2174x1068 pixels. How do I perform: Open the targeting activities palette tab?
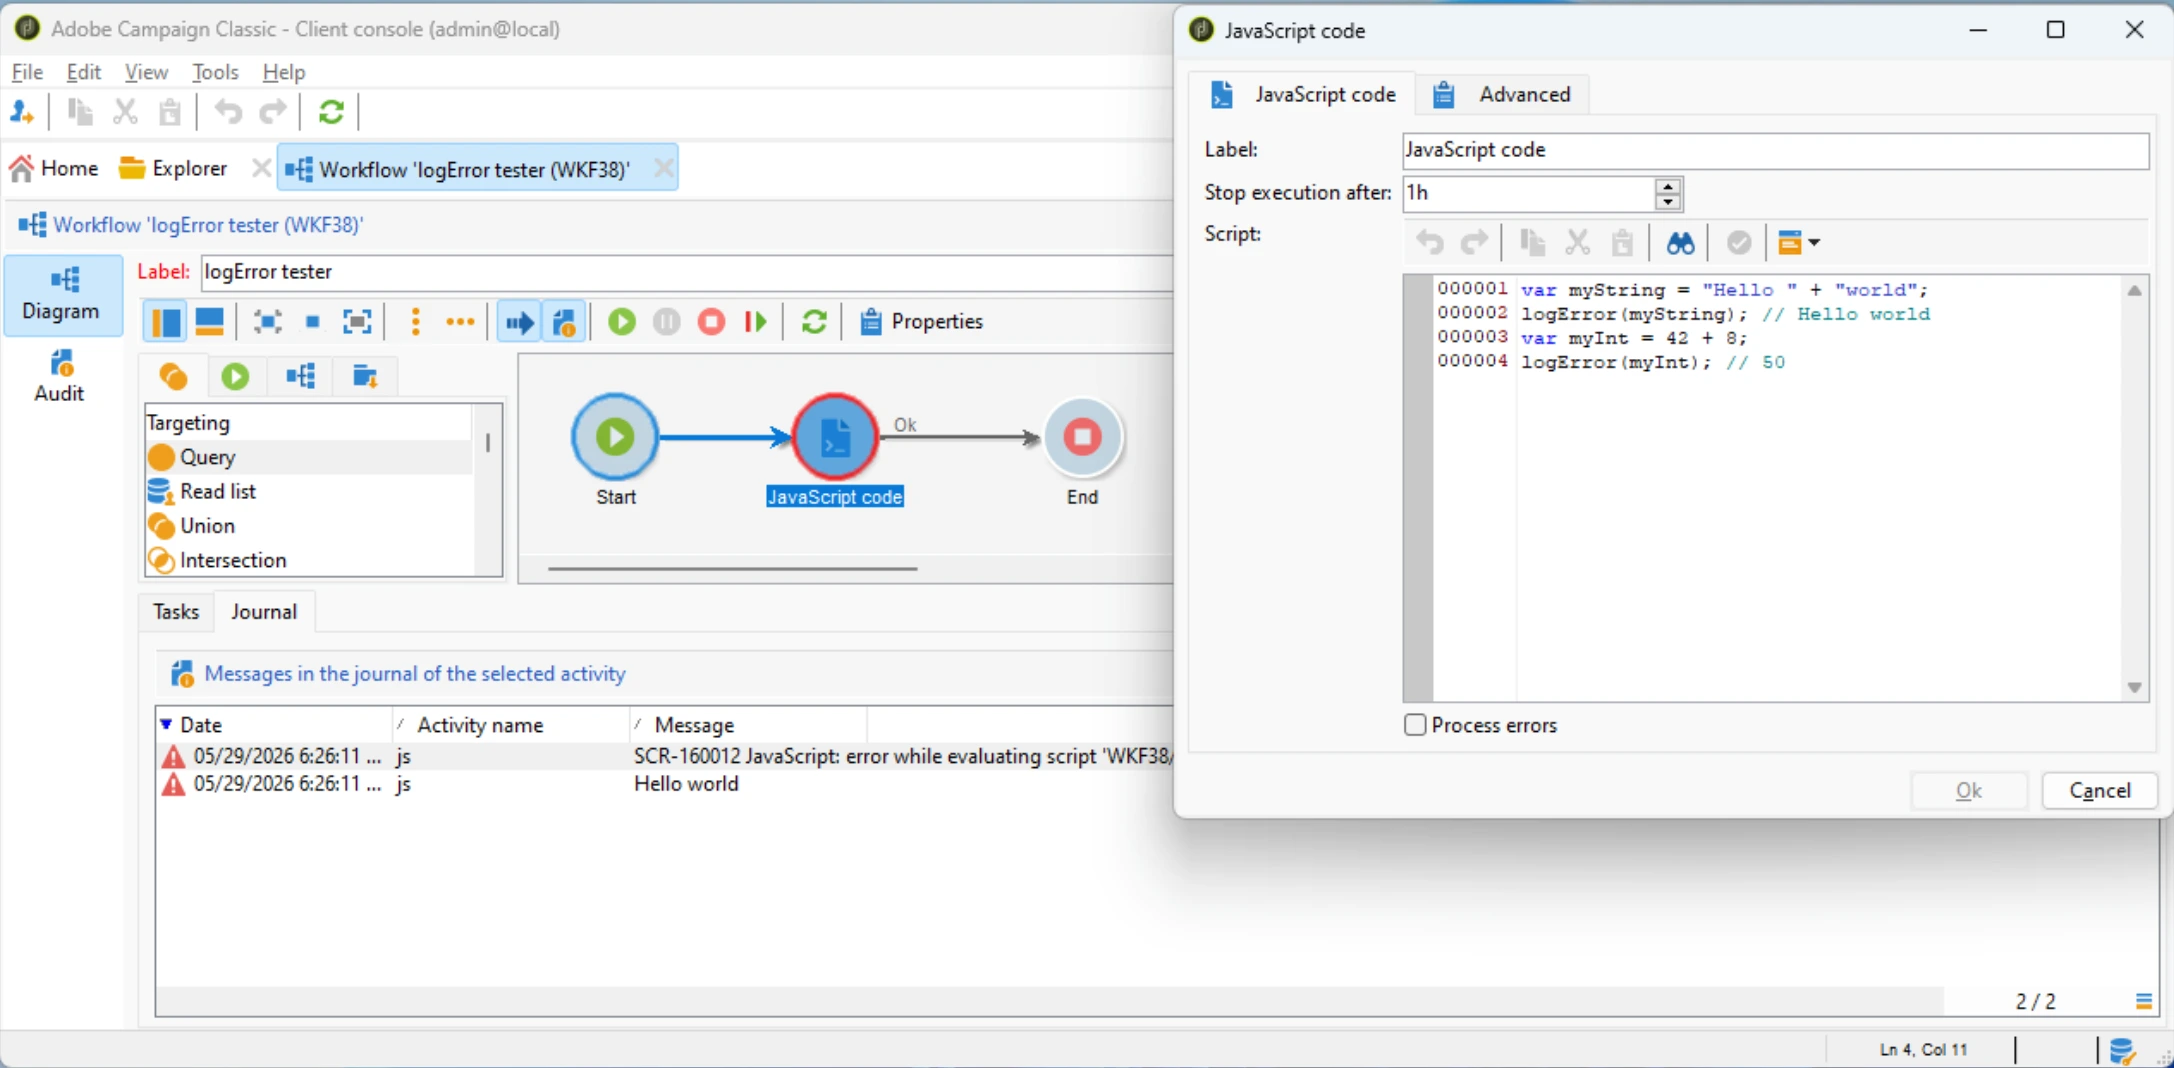click(173, 377)
